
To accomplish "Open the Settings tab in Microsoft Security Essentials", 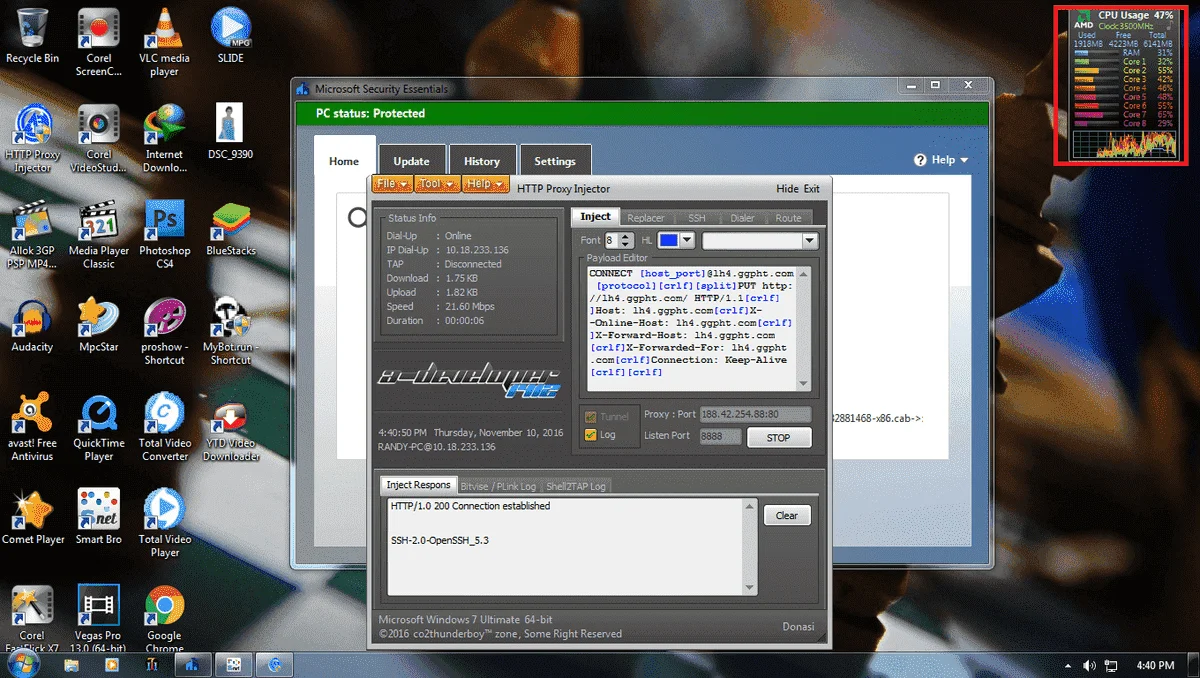I will point(555,161).
